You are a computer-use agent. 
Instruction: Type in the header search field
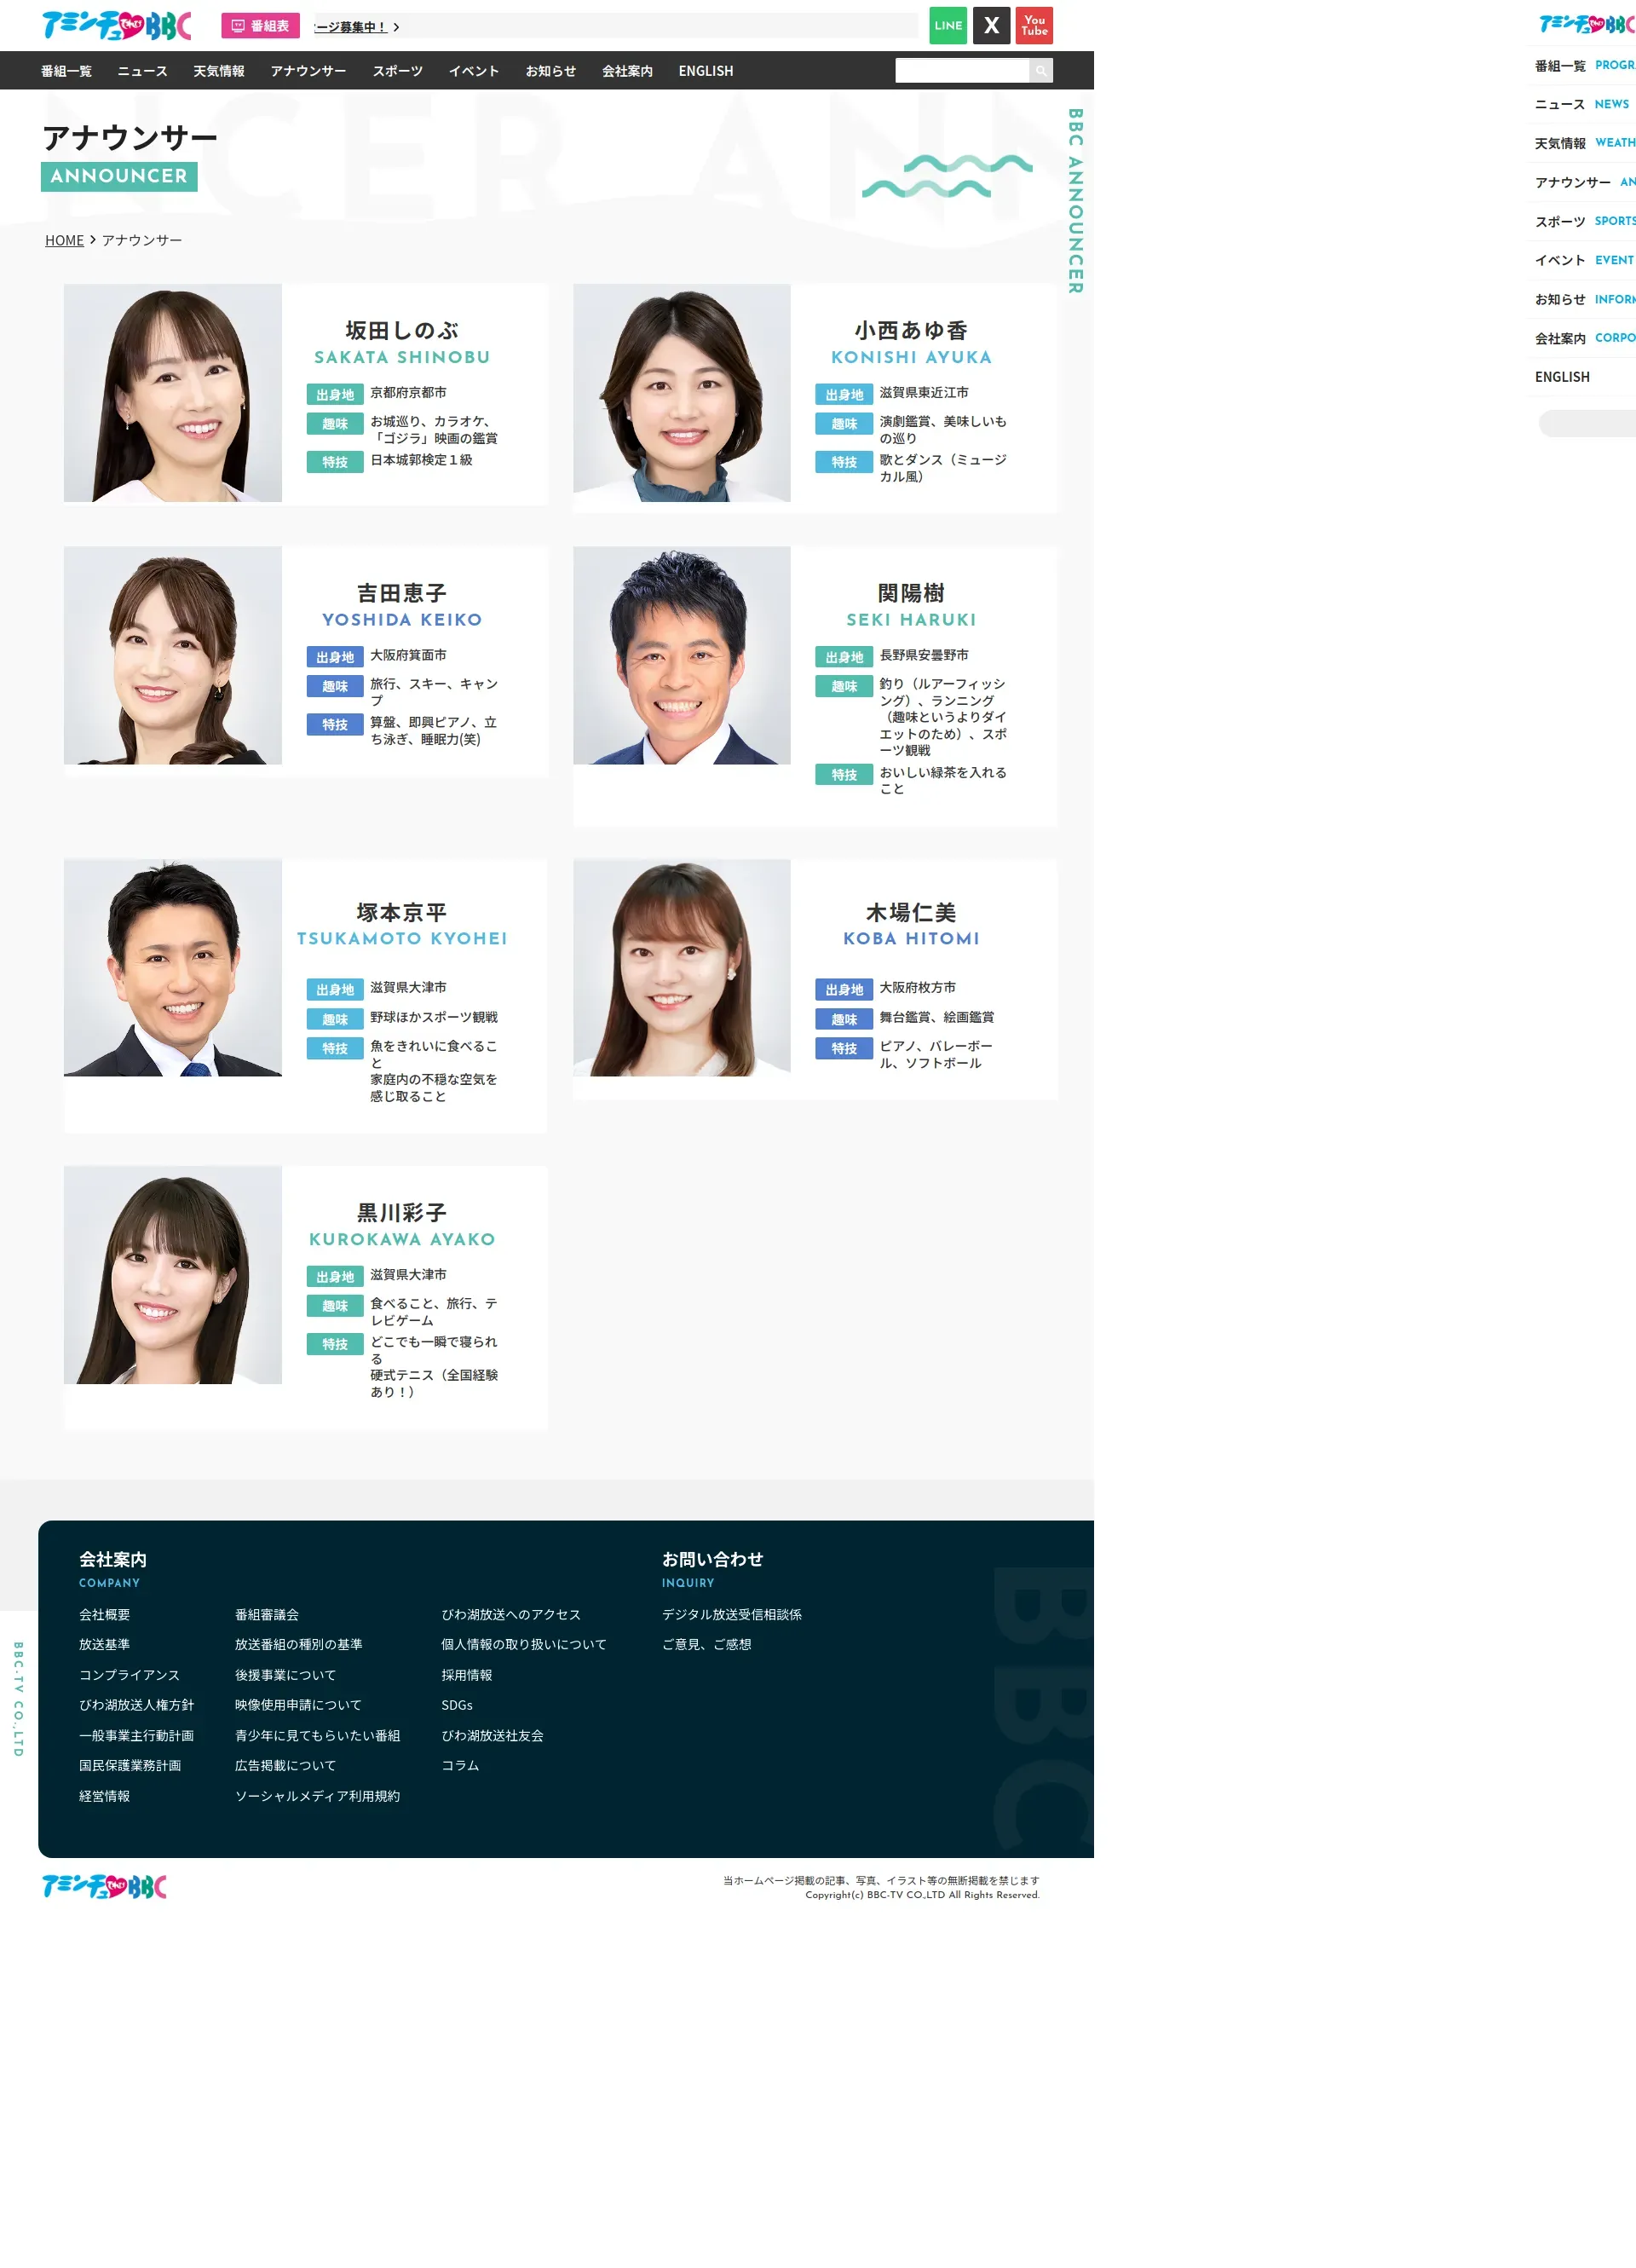click(x=961, y=71)
